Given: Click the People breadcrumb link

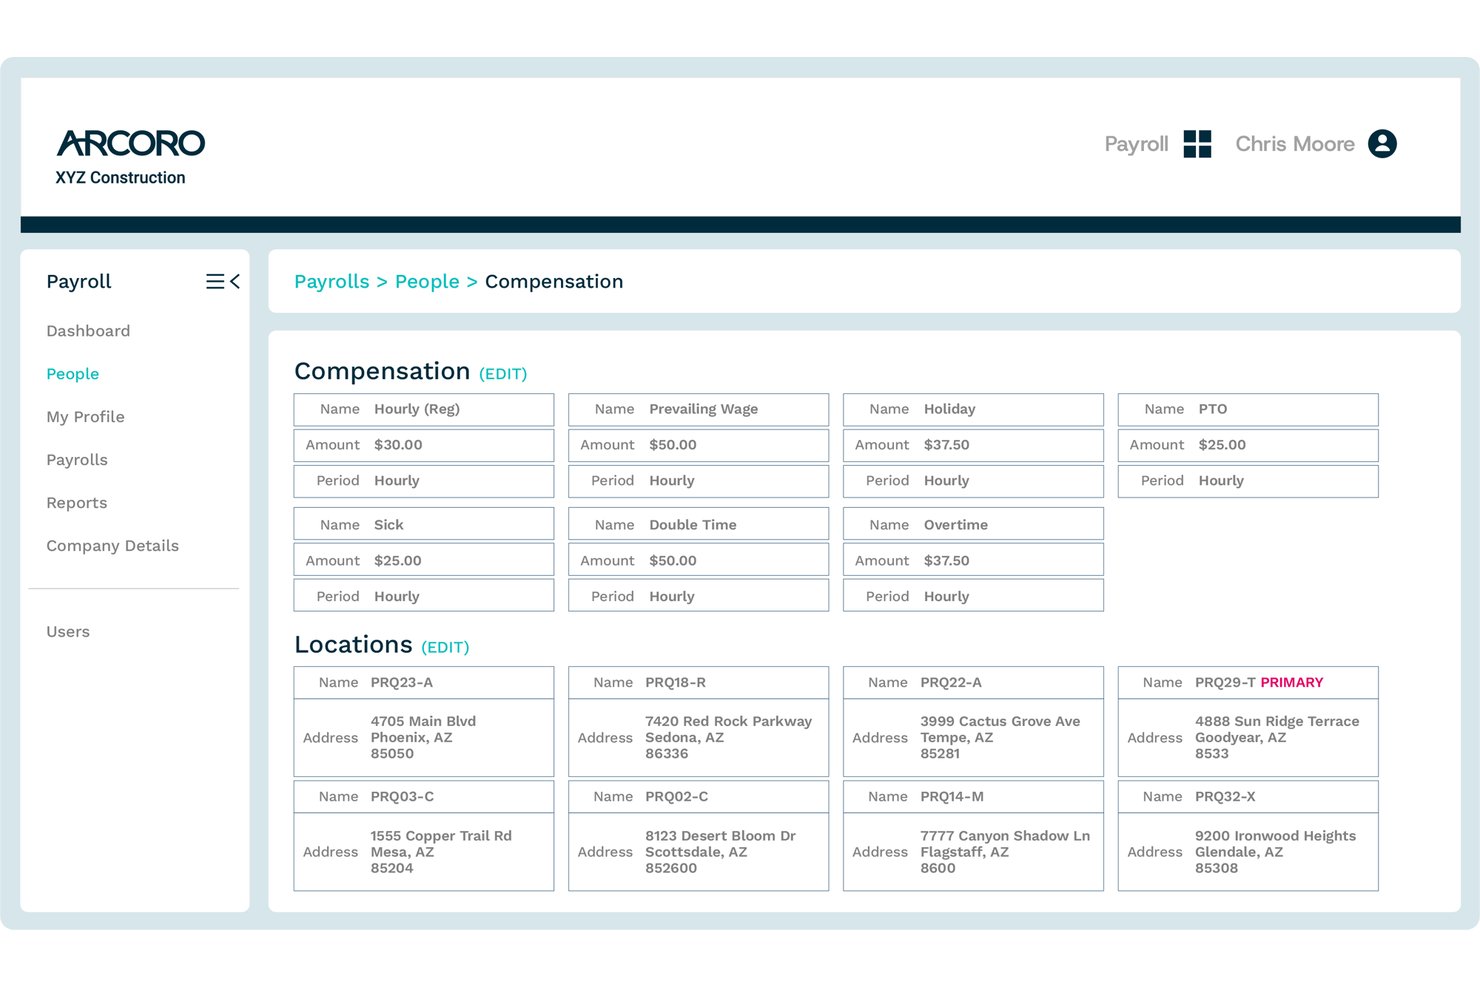Looking at the screenshot, I should (427, 282).
